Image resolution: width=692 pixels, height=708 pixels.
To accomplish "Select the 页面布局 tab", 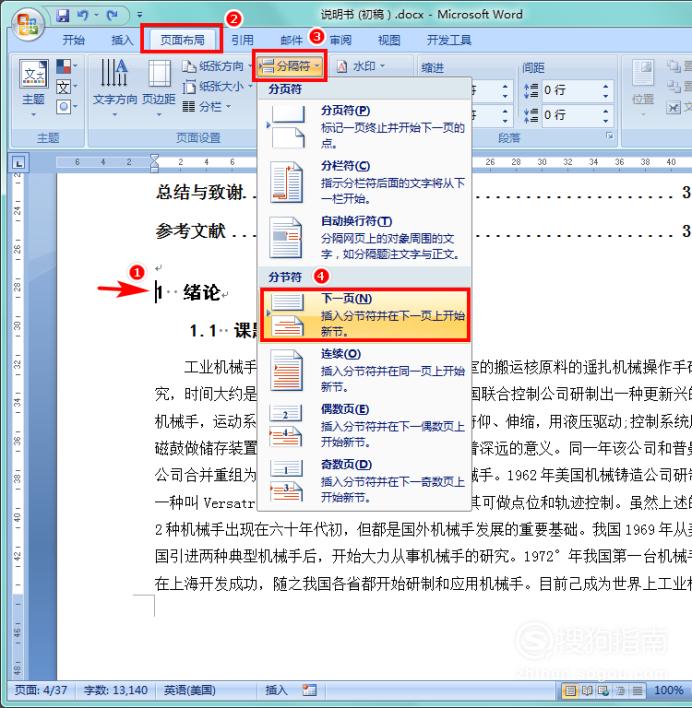I will [x=182, y=40].
